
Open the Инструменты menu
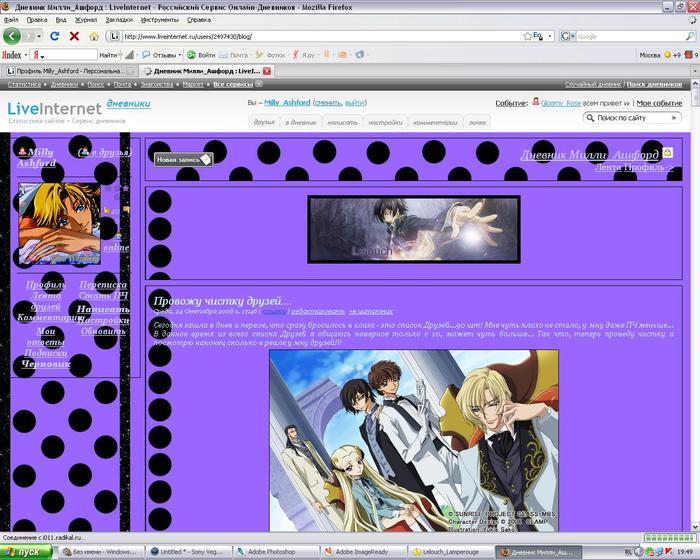click(160, 20)
